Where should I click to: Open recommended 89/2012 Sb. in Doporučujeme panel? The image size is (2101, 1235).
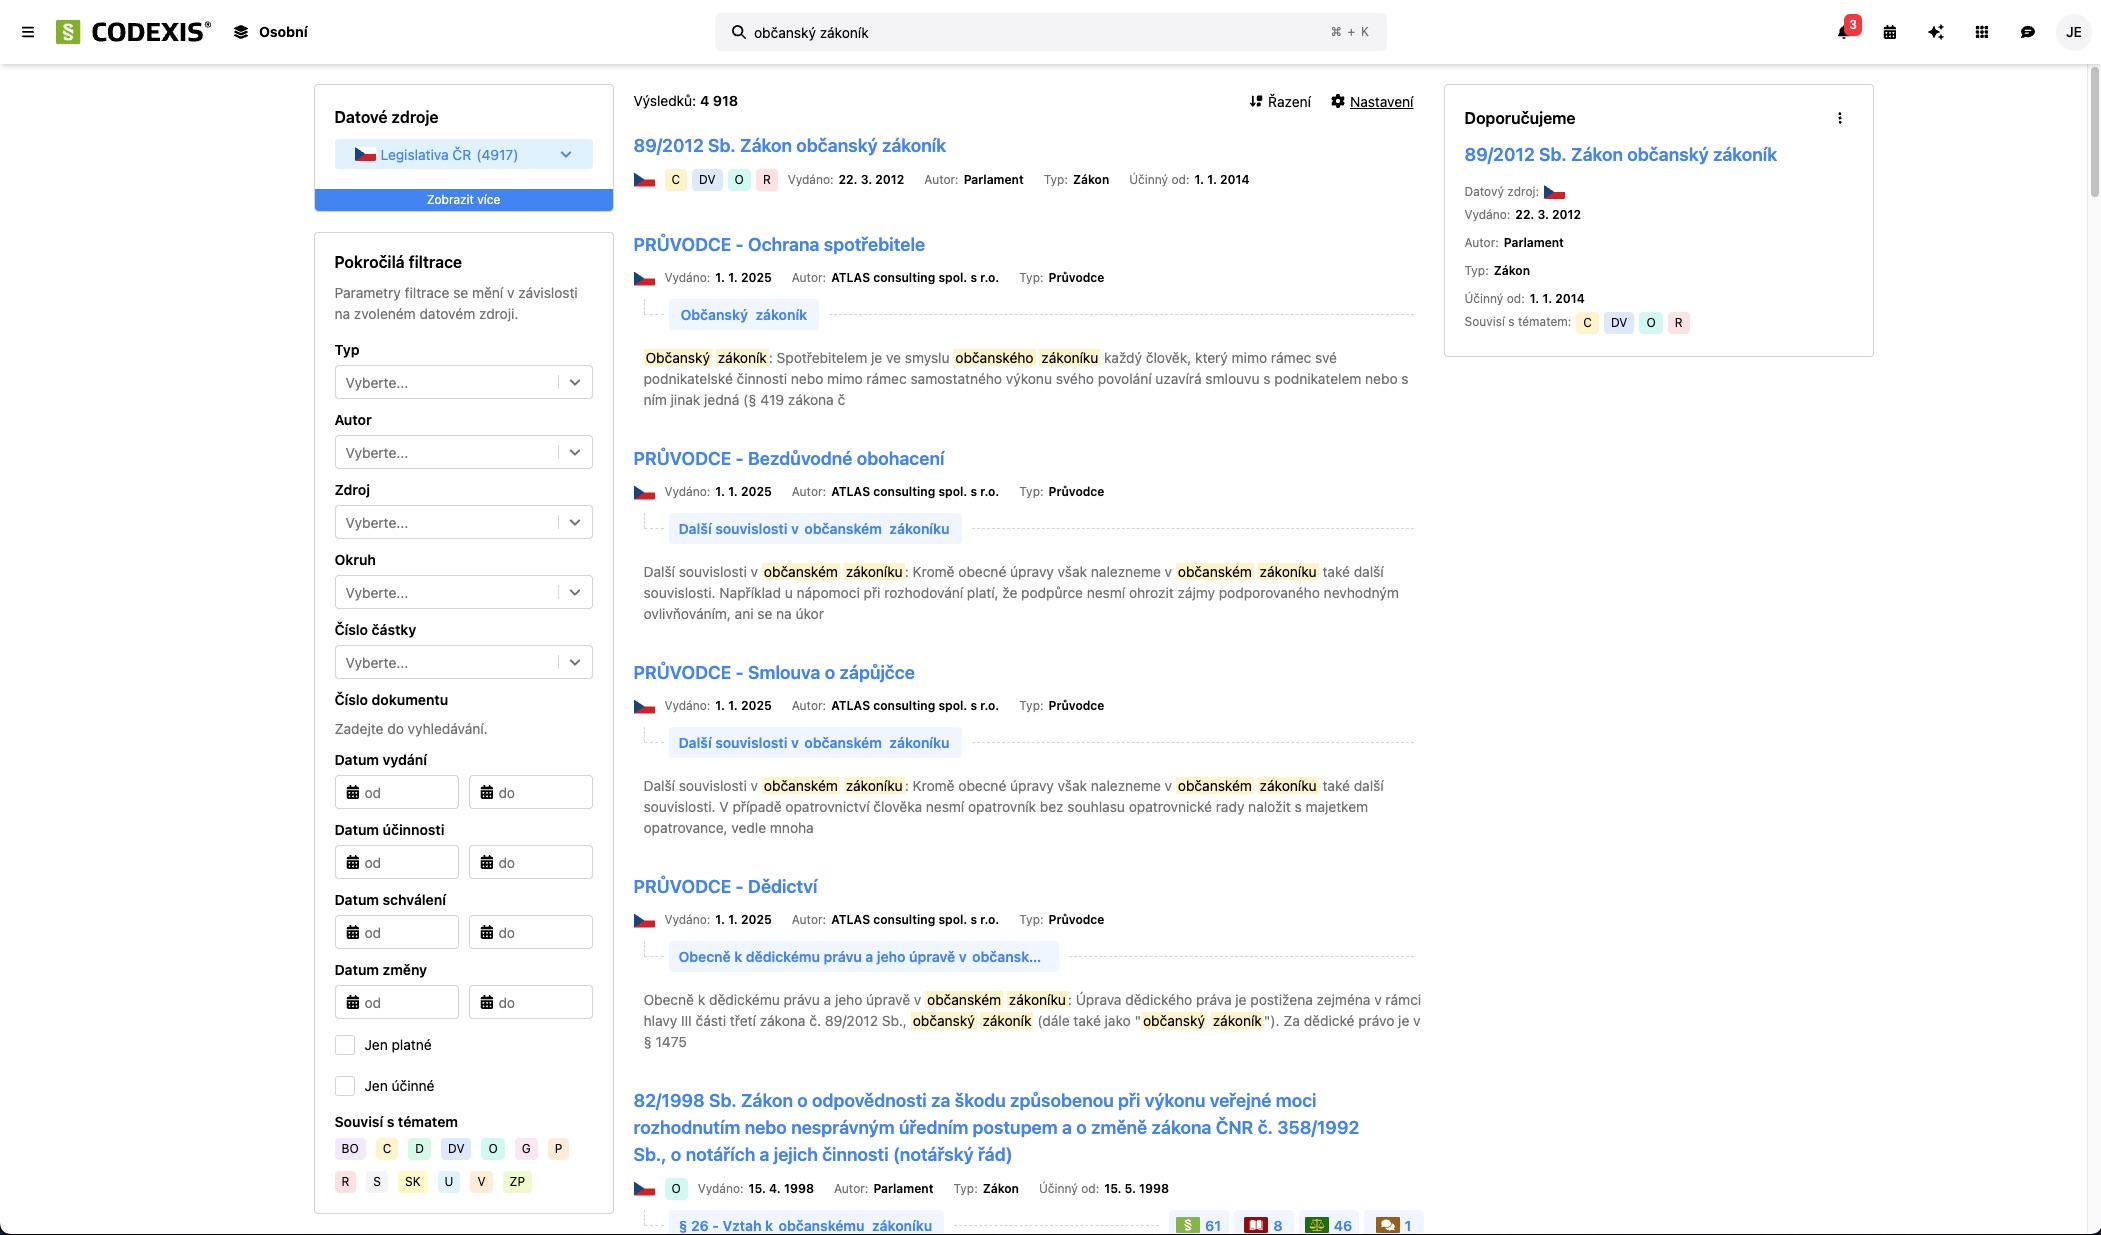pyautogui.click(x=1620, y=155)
